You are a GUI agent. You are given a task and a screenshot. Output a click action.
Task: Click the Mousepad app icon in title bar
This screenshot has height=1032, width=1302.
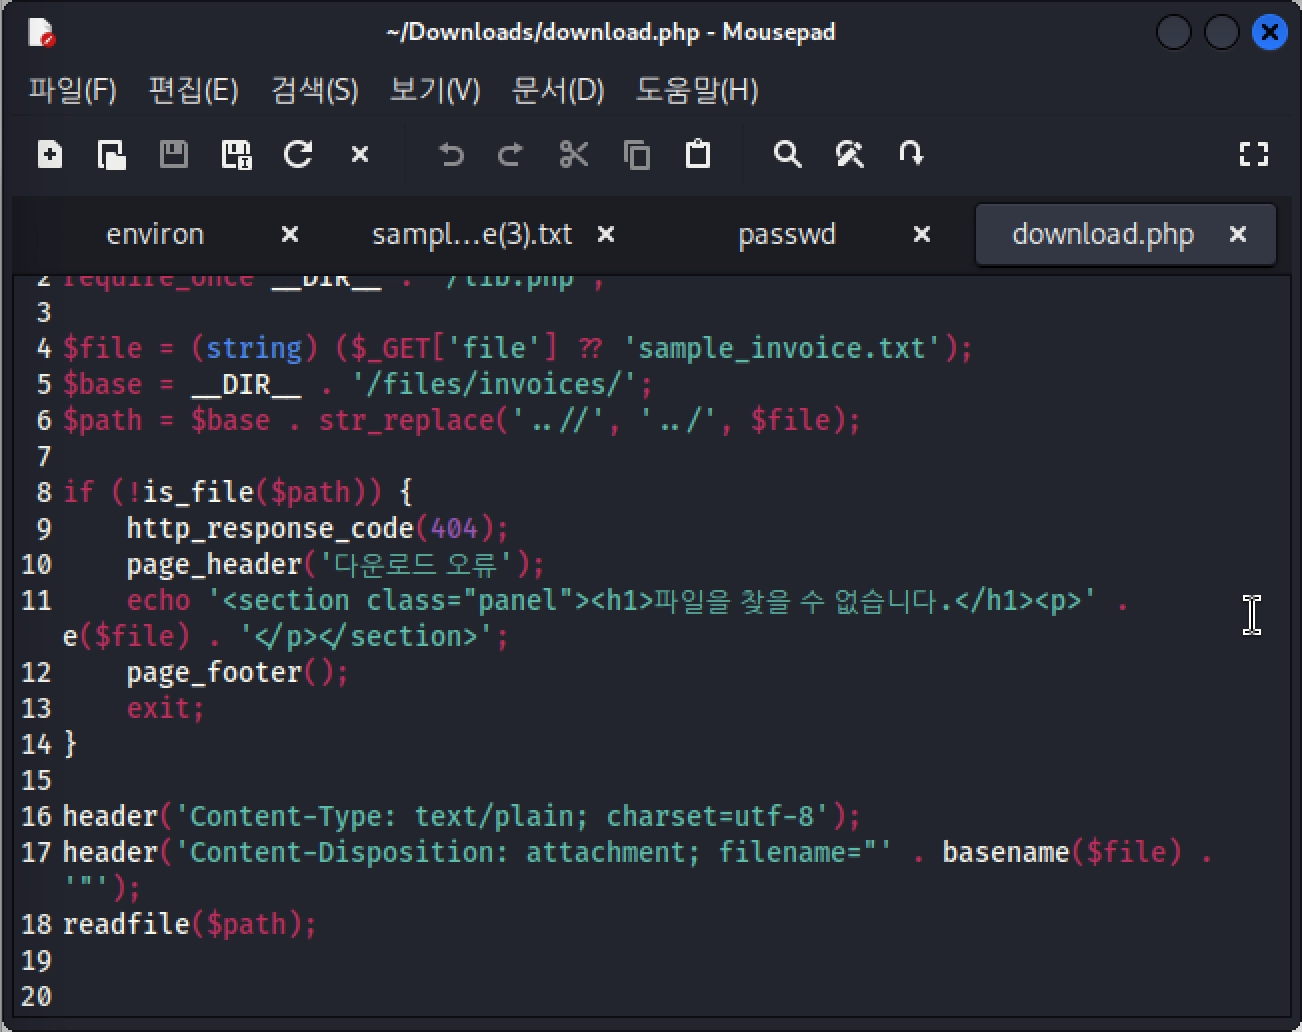click(x=41, y=33)
